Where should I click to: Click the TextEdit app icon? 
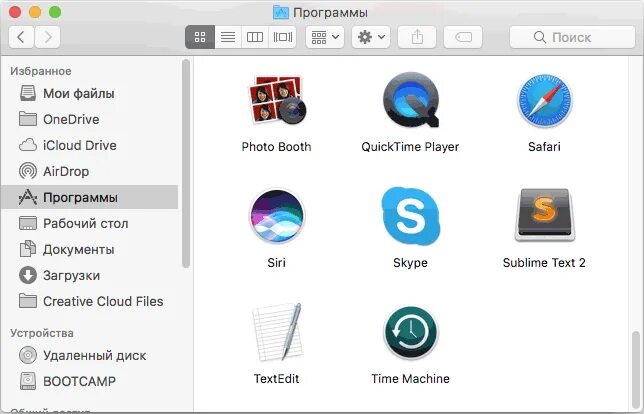click(x=276, y=332)
